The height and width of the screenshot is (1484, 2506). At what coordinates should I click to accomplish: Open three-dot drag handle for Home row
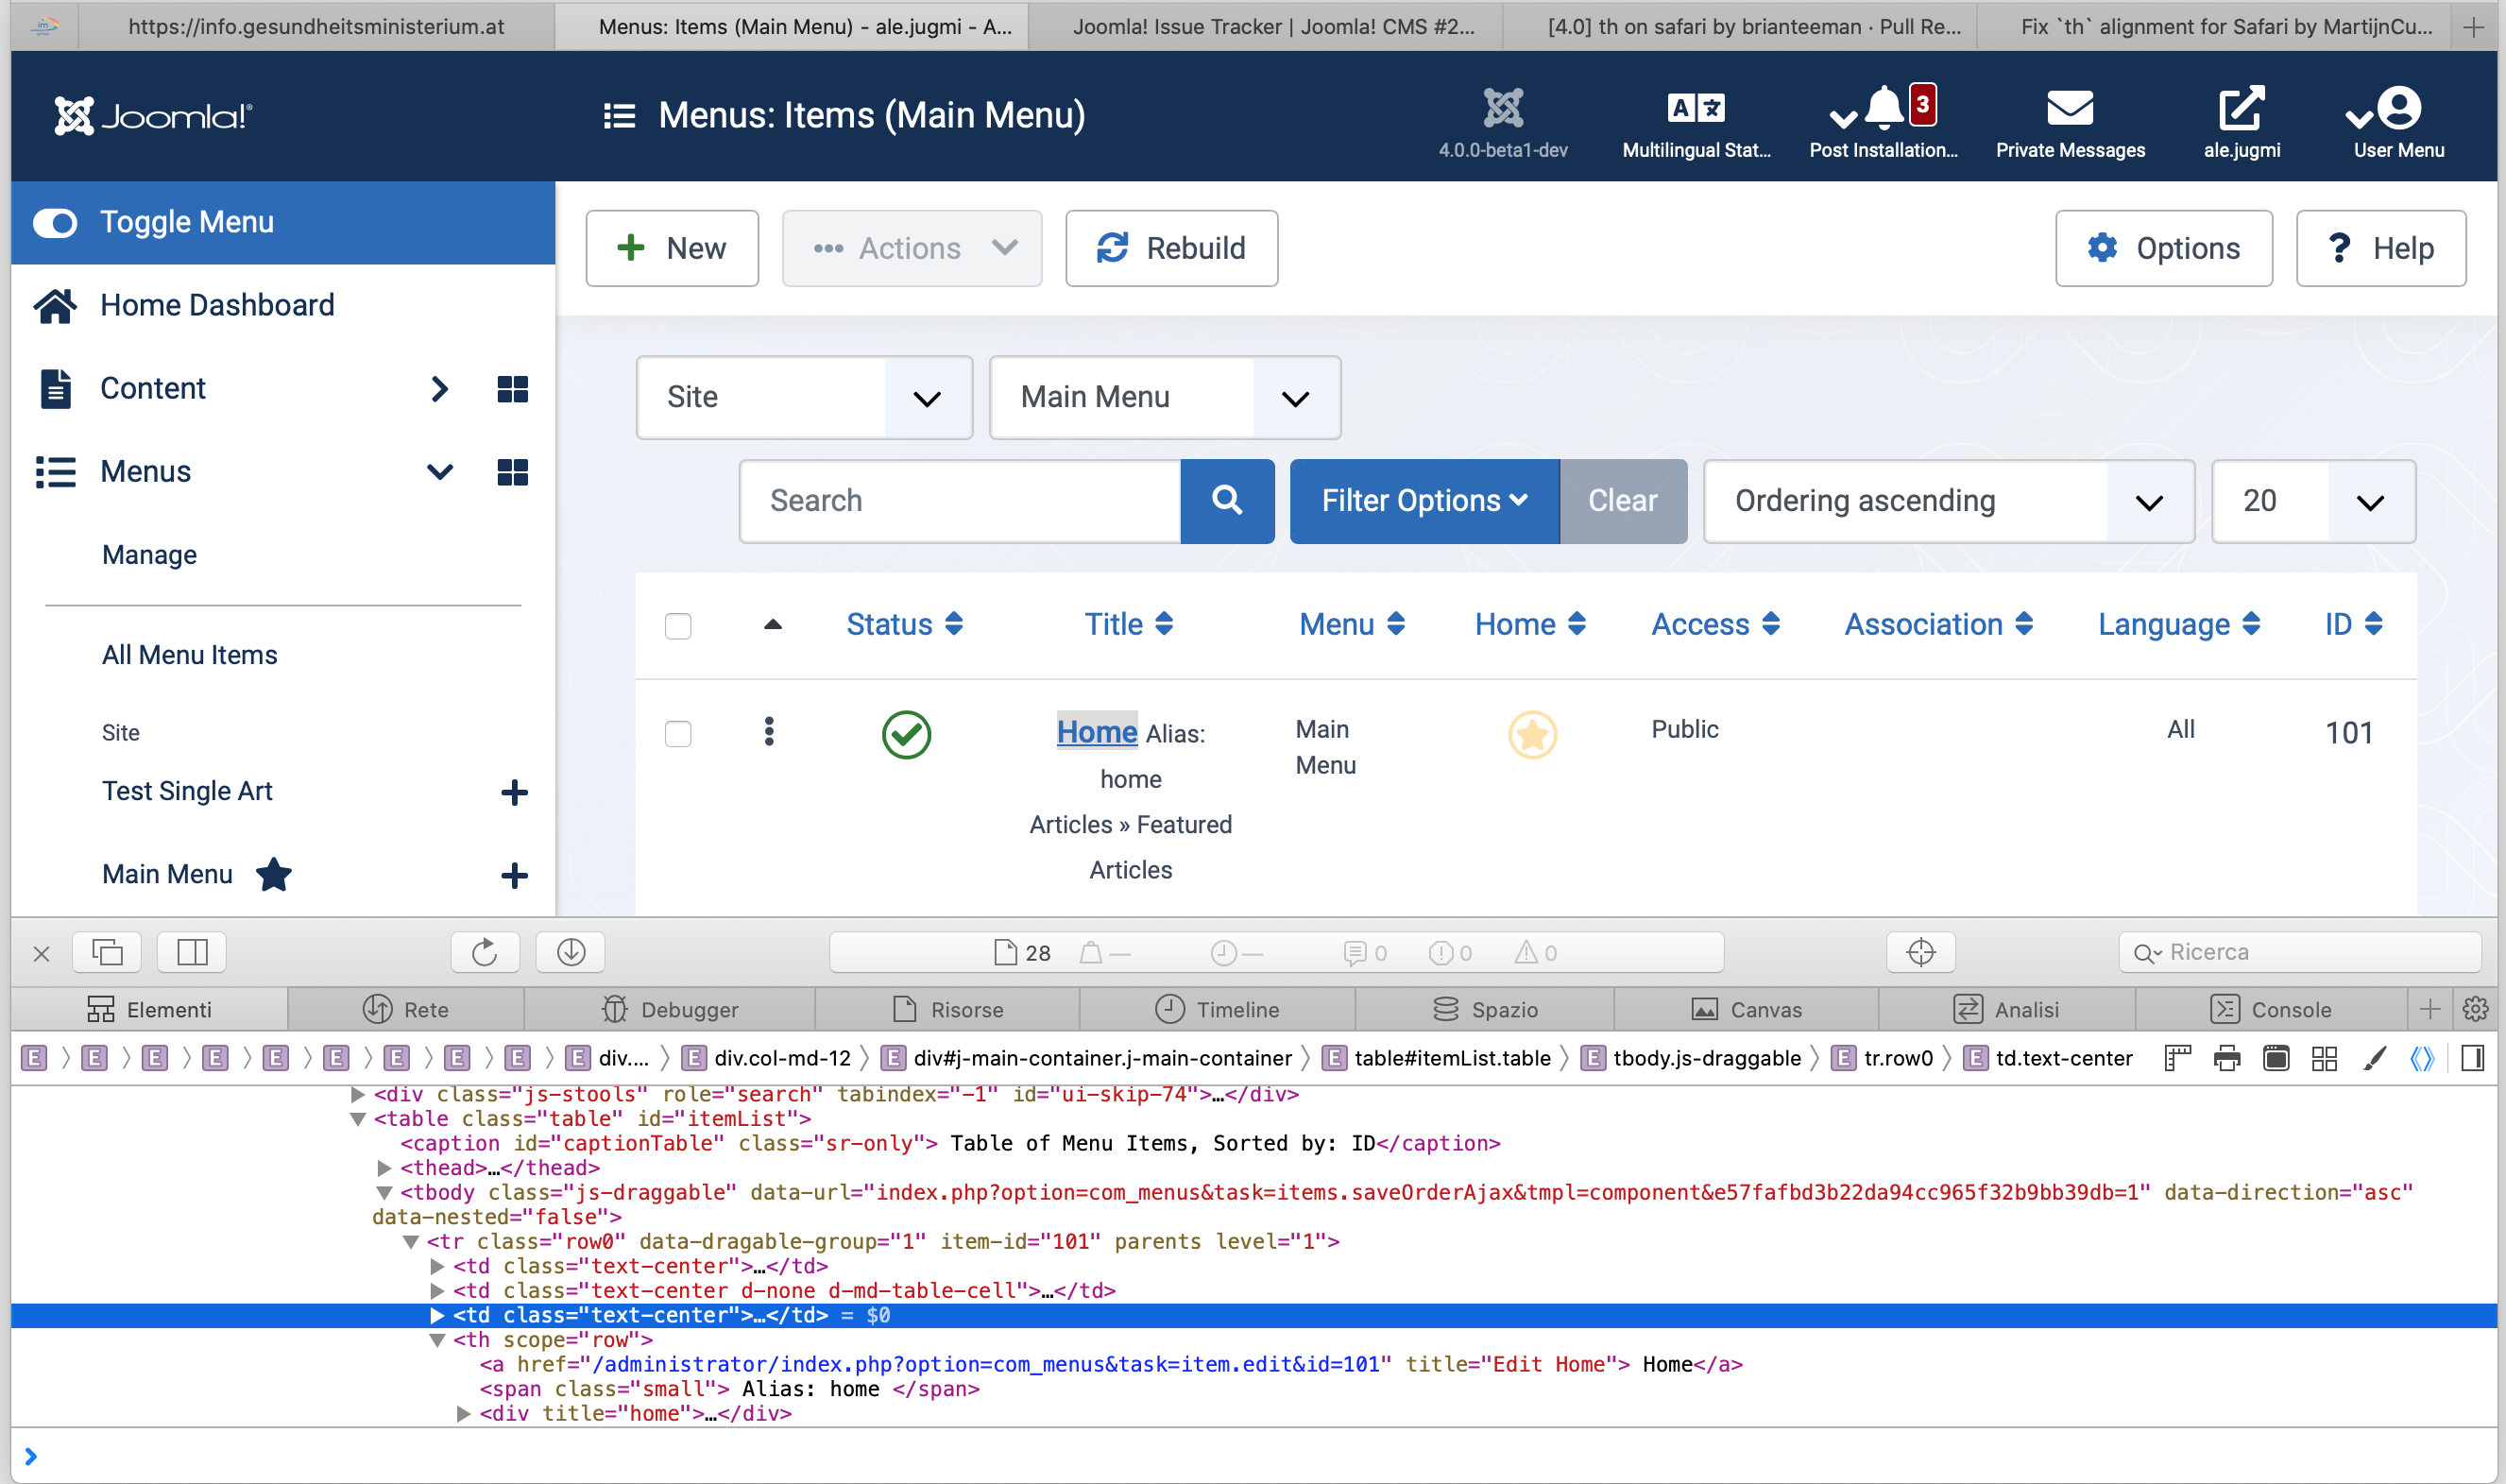click(x=769, y=731)
